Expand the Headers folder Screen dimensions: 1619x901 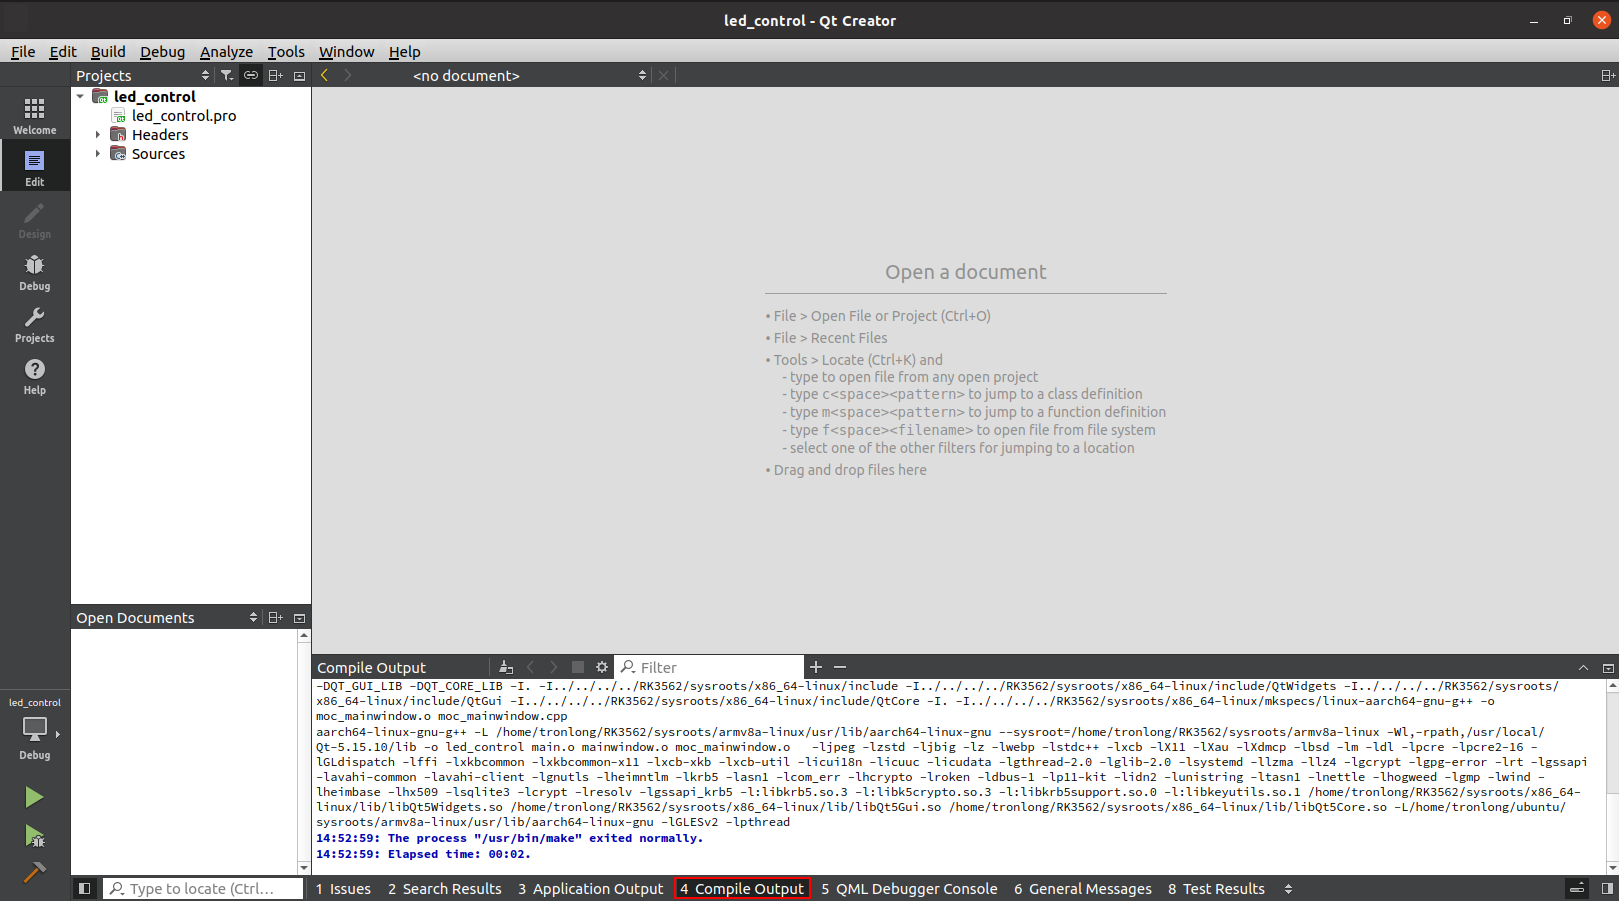[x=98, y=134]
